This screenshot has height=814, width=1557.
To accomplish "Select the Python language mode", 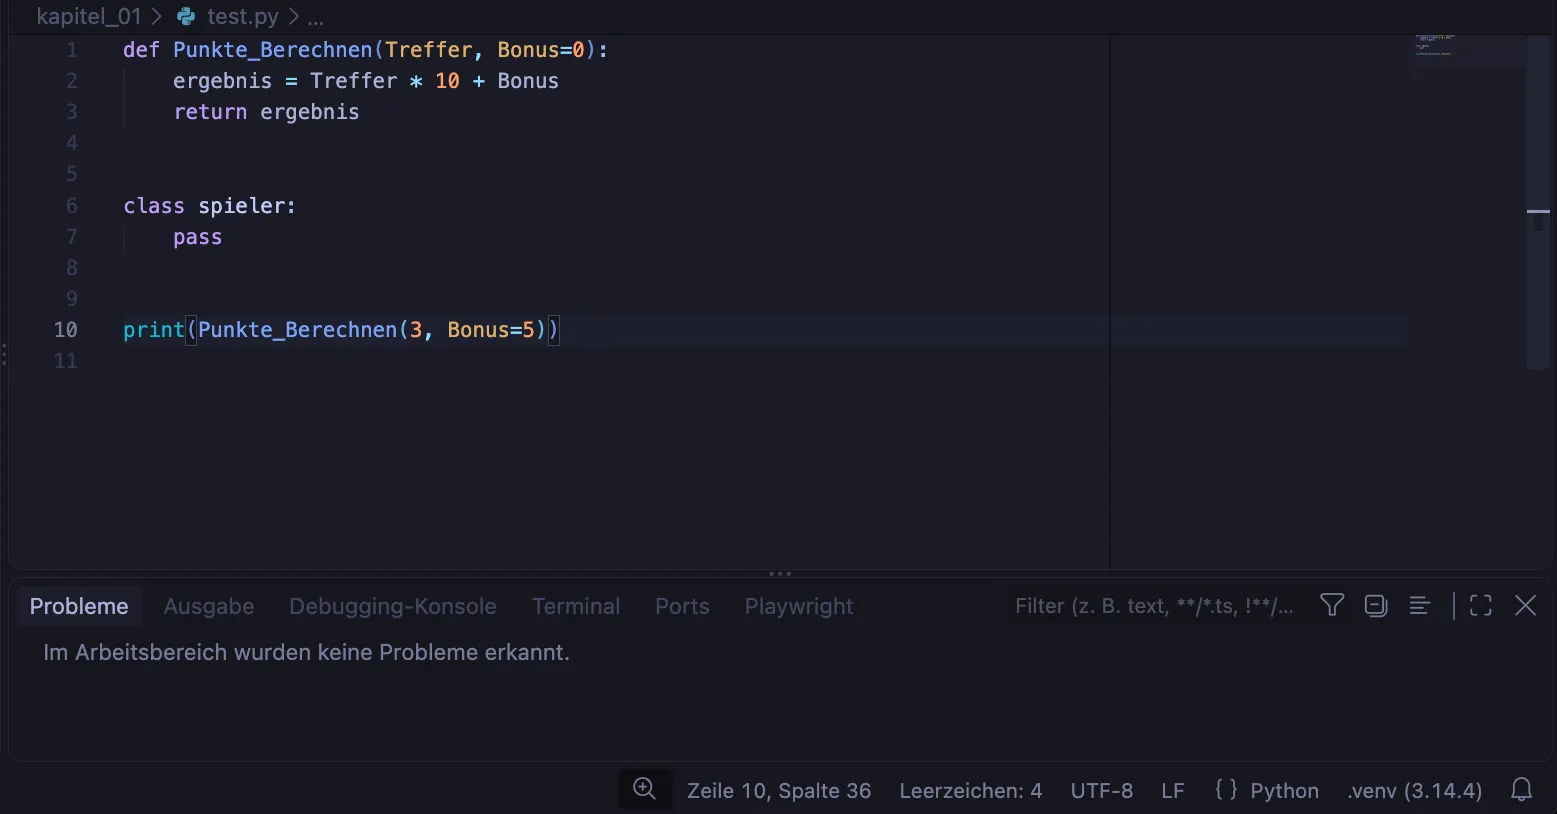I will tap(1285, 791).
